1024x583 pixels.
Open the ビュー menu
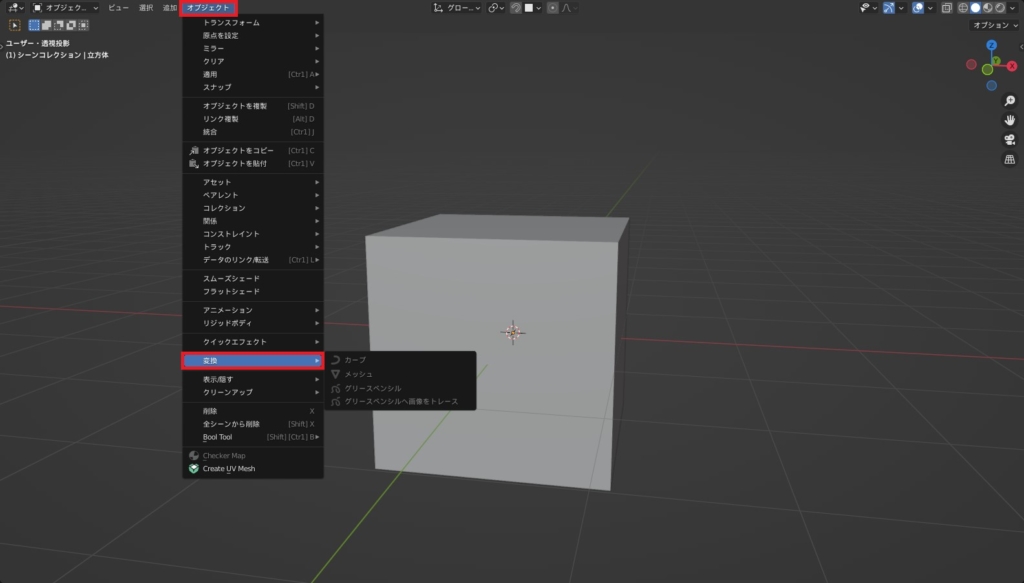[x=119, y=8]
